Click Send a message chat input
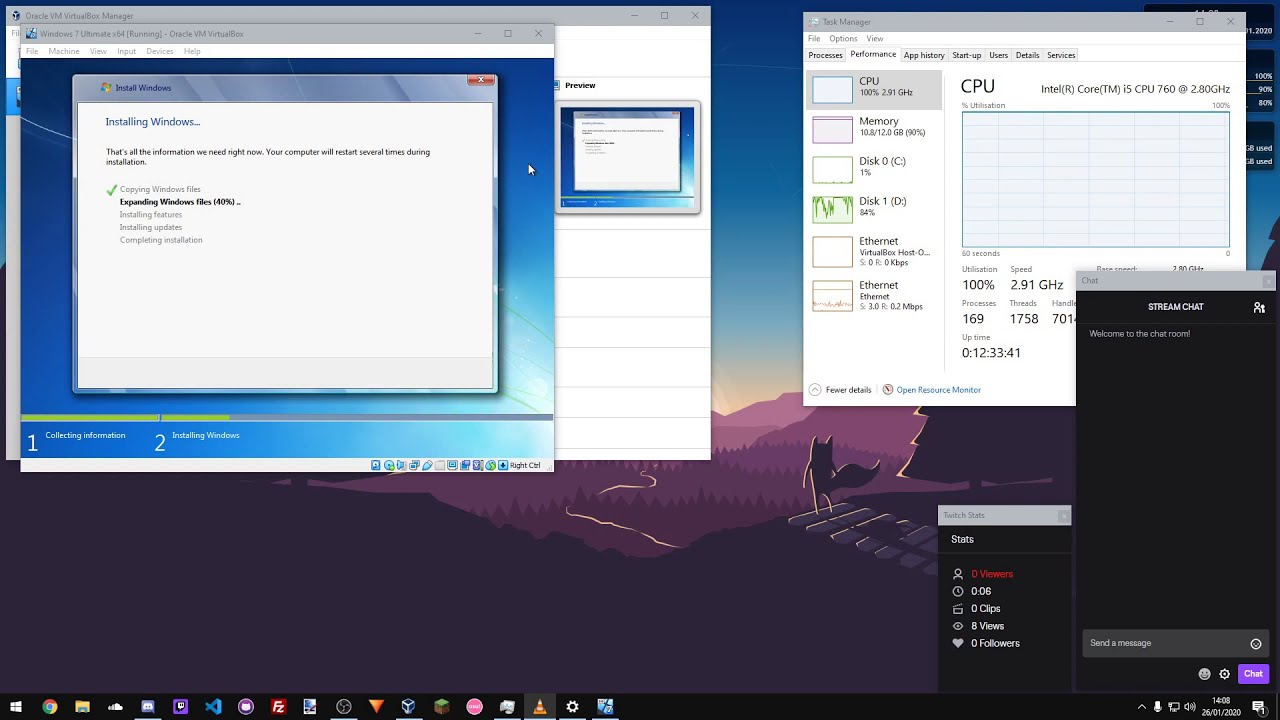 pos(1166,643)
